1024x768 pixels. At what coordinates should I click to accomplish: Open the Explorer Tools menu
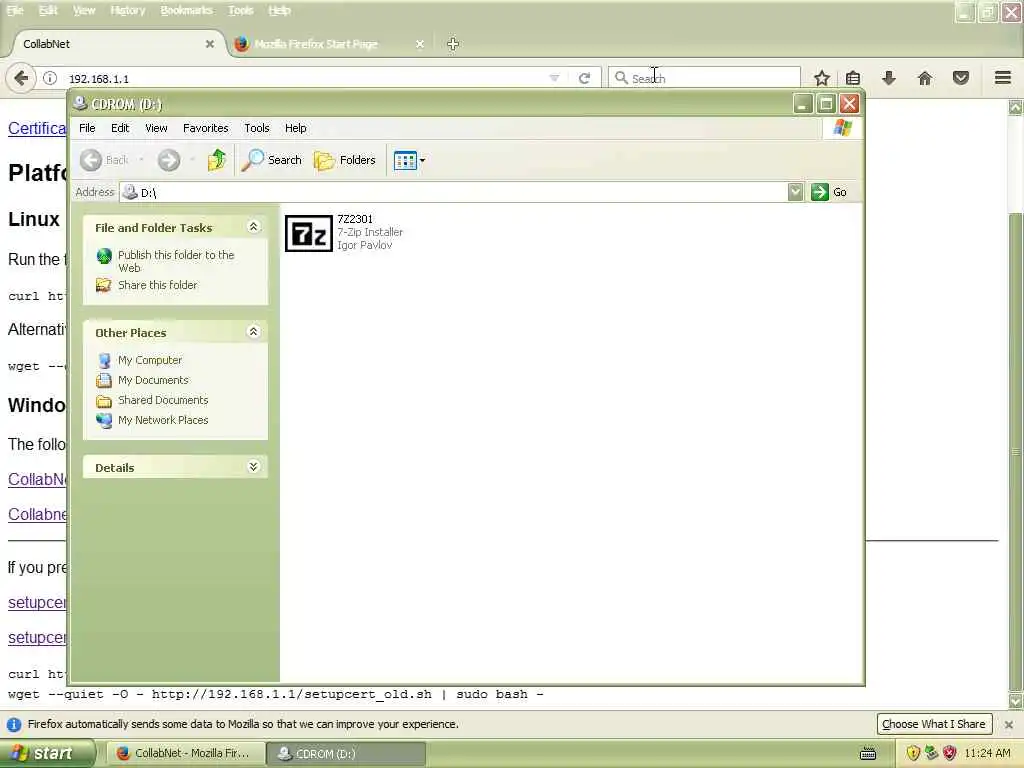(x=257, y=128)
